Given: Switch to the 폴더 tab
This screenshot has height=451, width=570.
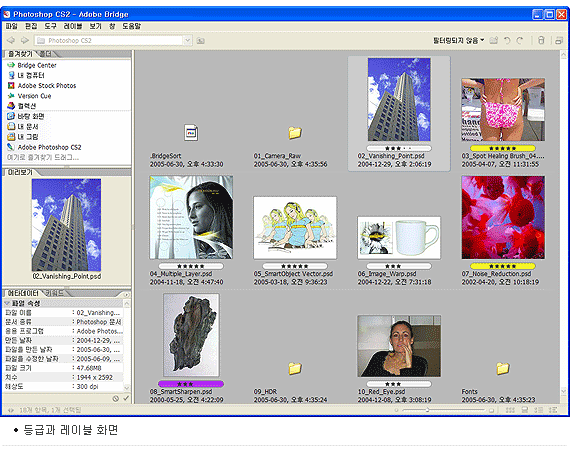Looking at the screenshot, I should [x=46, y=54].
